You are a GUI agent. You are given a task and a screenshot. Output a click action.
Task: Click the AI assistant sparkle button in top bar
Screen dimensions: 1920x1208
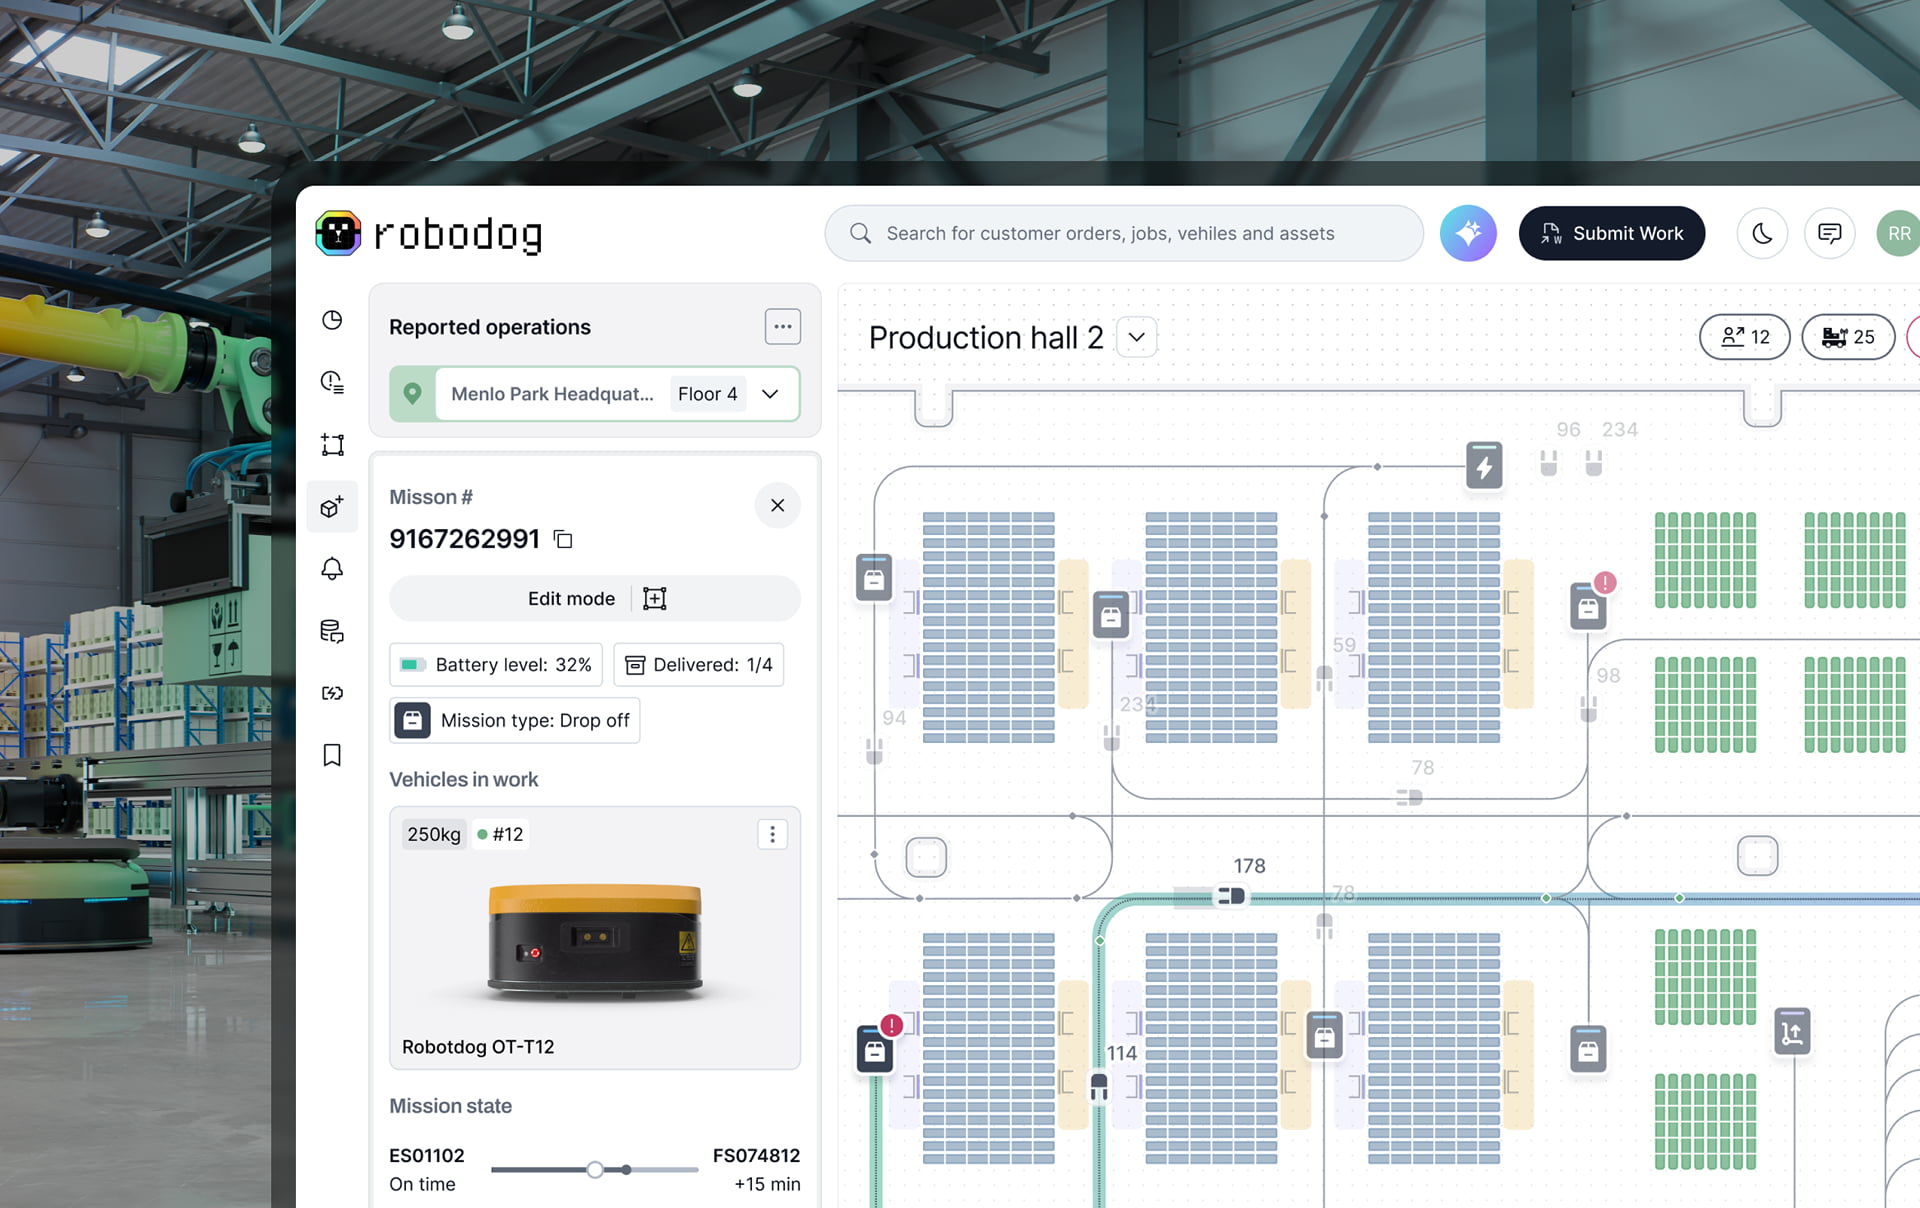pos(1468,233)
